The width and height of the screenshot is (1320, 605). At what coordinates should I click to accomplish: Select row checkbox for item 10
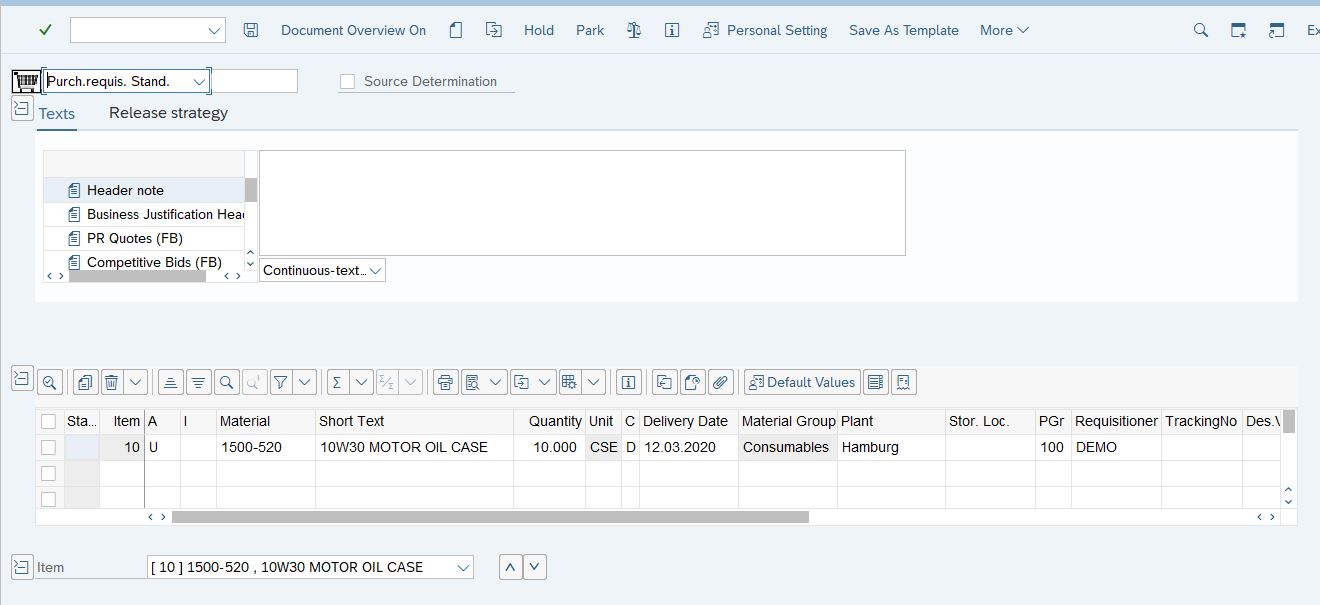(48, 447)
